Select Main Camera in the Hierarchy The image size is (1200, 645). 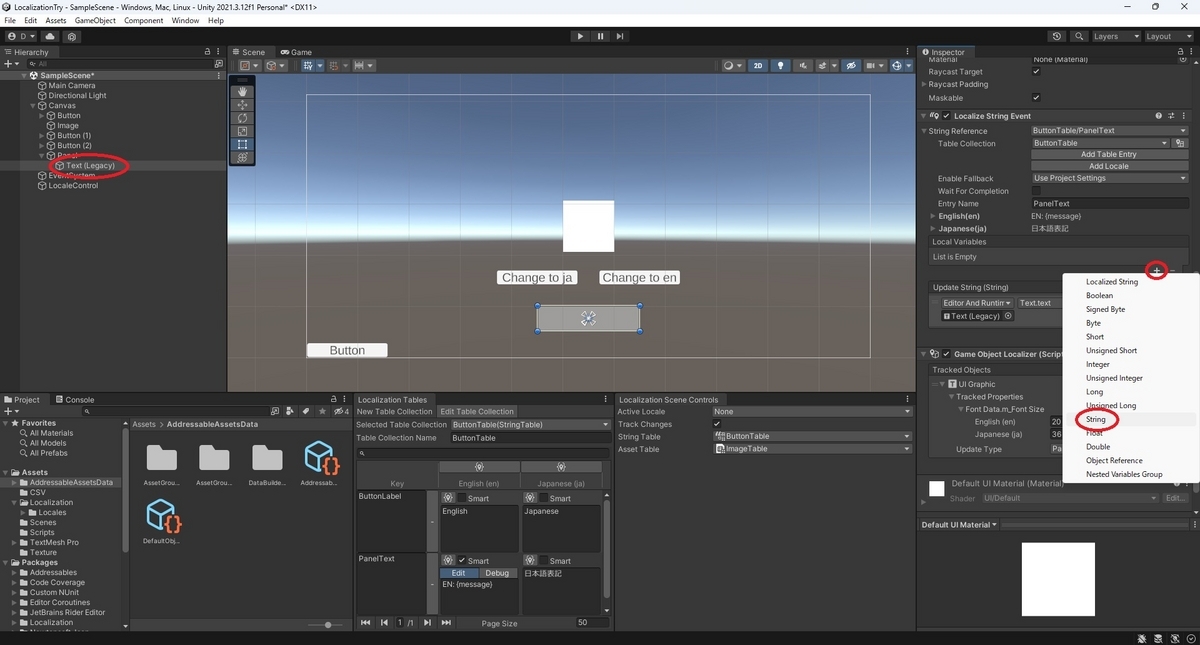(x=72, y=86)
